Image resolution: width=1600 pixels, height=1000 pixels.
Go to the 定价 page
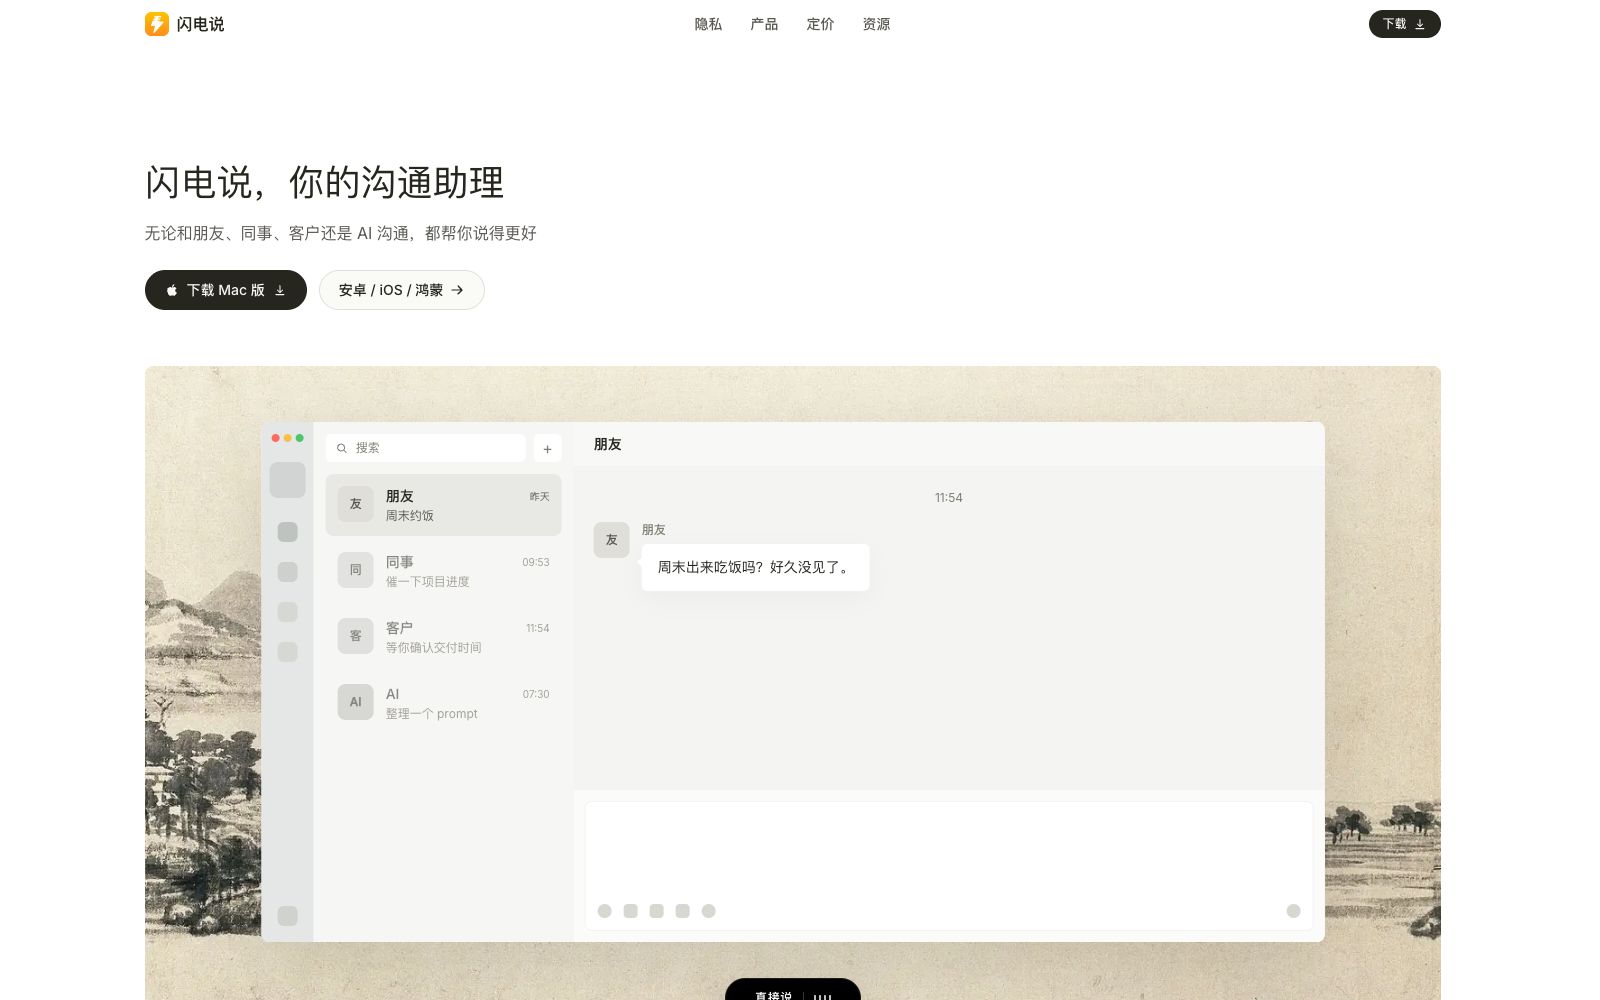point(820,24)
